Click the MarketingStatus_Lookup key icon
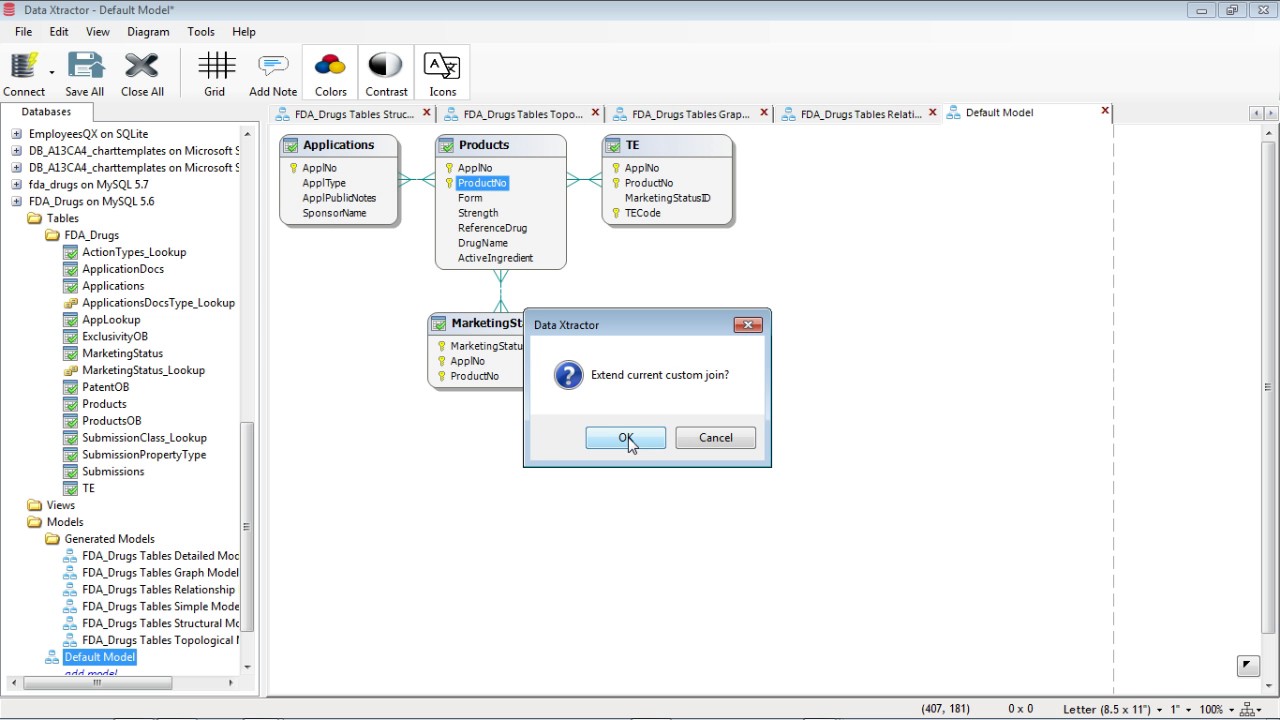 click(x=70, y=370)
